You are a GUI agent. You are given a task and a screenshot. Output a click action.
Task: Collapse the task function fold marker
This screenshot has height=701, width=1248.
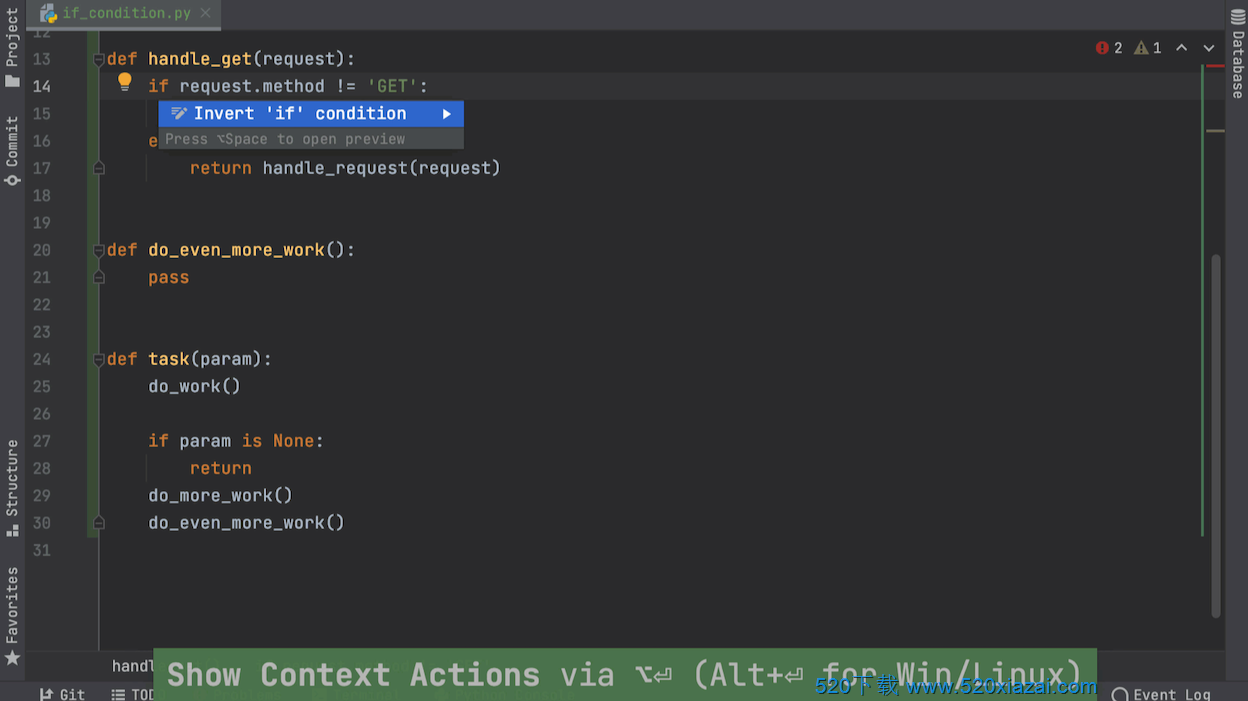coord(99,359)
